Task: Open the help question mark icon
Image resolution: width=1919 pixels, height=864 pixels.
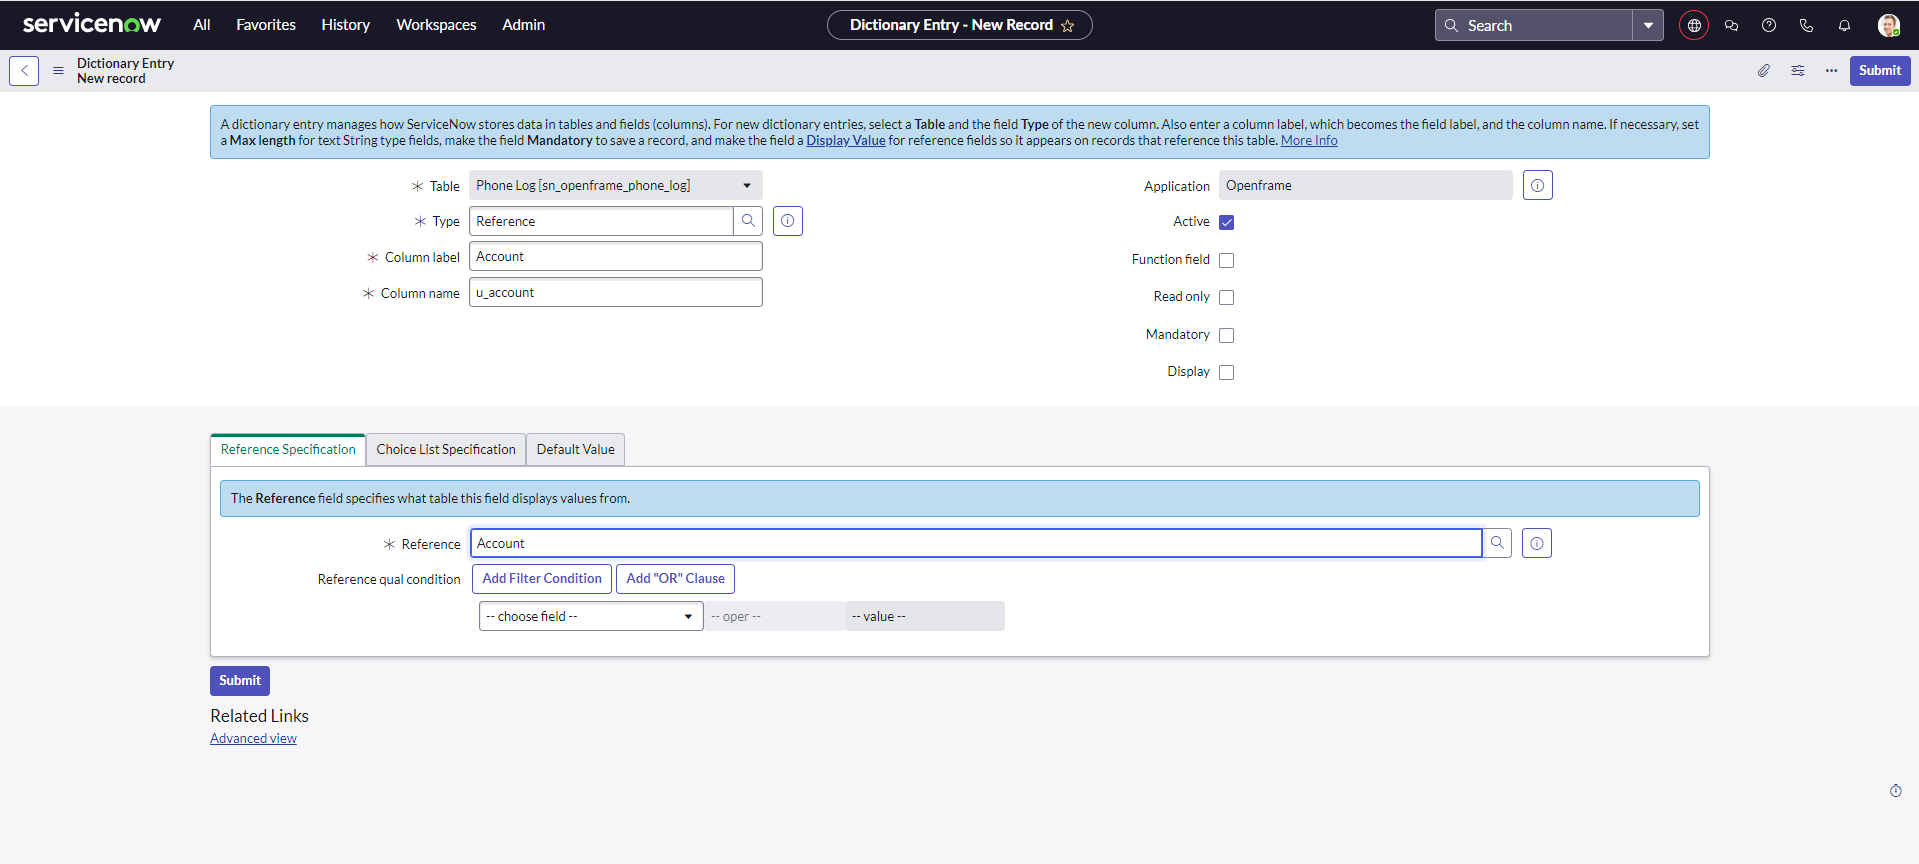Action: coord(1769,26)
